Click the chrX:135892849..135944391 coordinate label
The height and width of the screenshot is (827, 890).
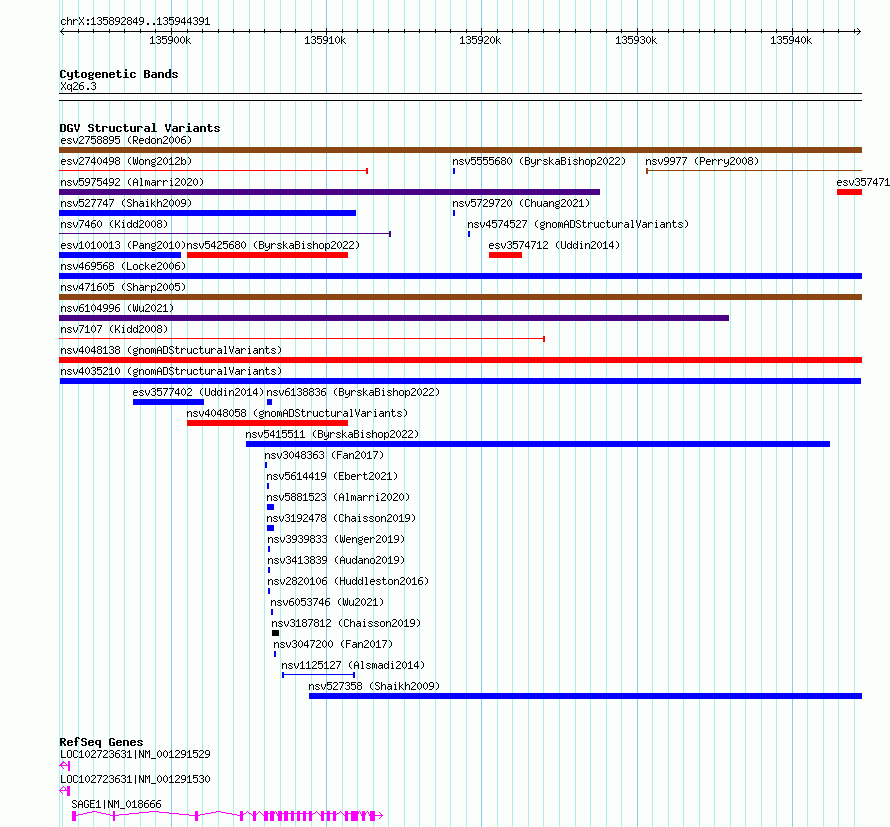(135, 22)
